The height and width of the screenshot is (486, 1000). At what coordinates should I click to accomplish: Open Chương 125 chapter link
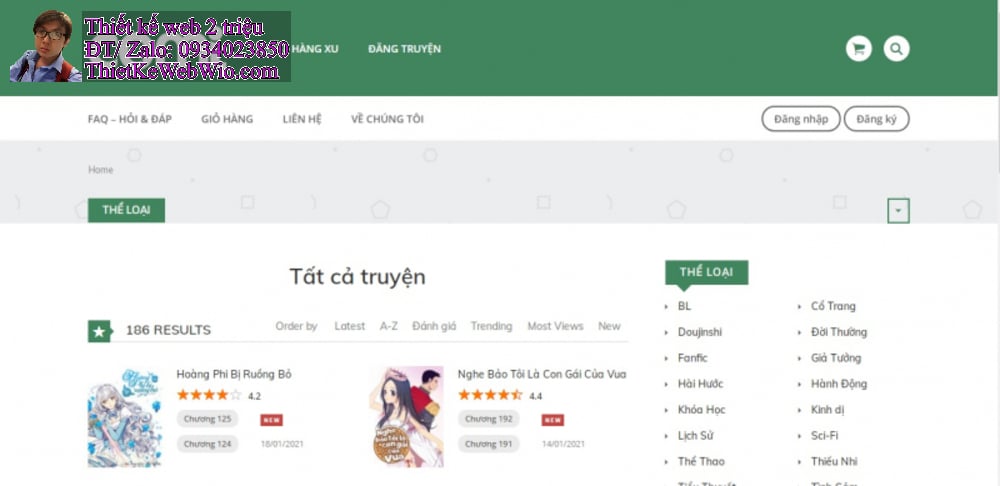coord(208,419)
